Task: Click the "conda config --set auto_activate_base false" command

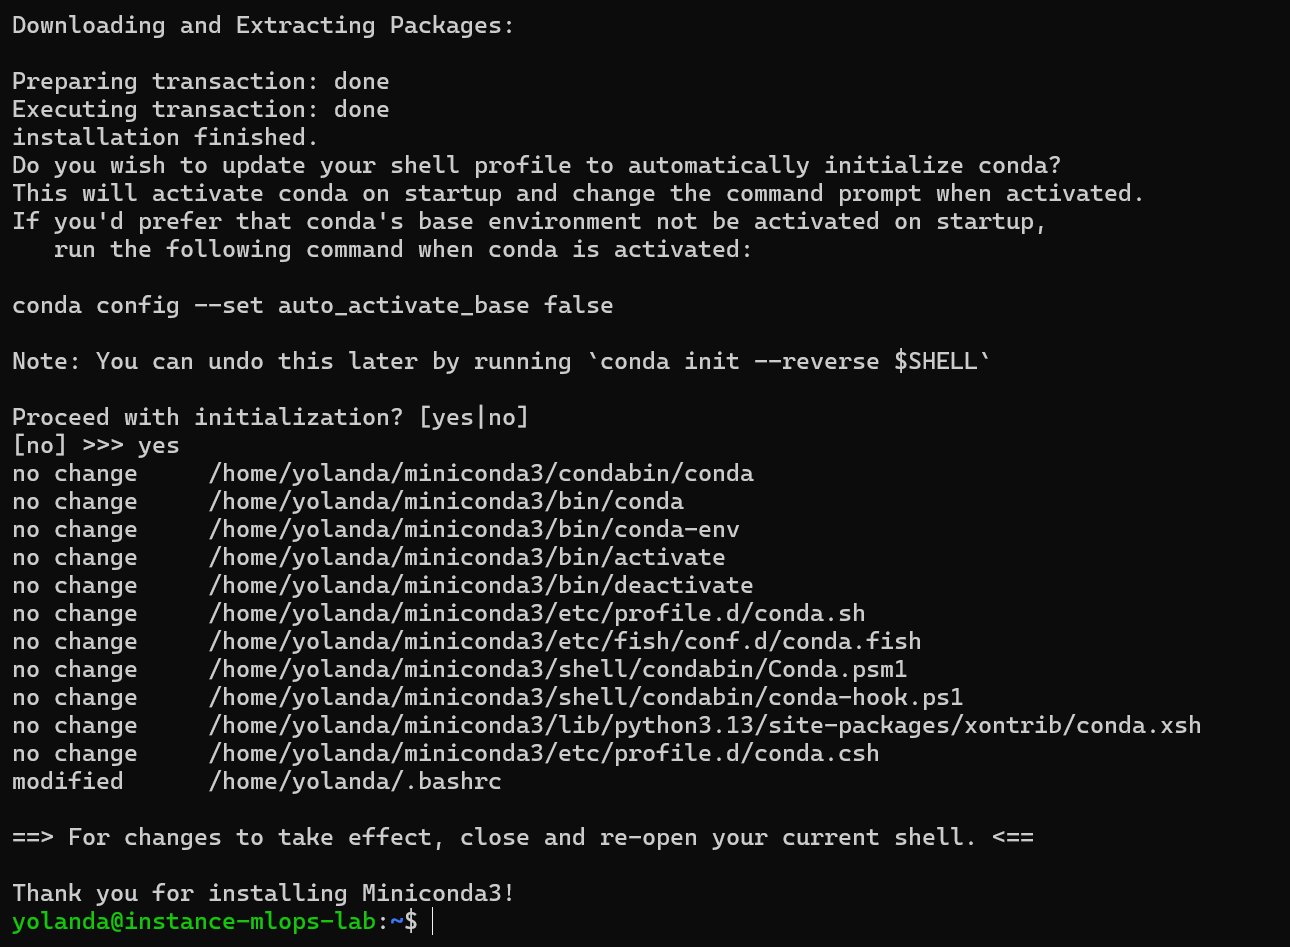Action: click(312, 305)
